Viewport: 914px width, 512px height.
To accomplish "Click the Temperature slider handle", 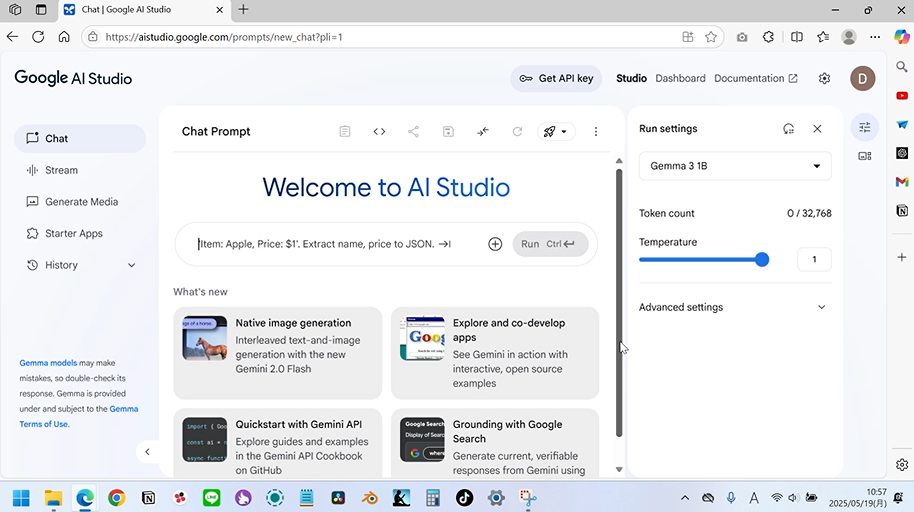I will (762, 259).
